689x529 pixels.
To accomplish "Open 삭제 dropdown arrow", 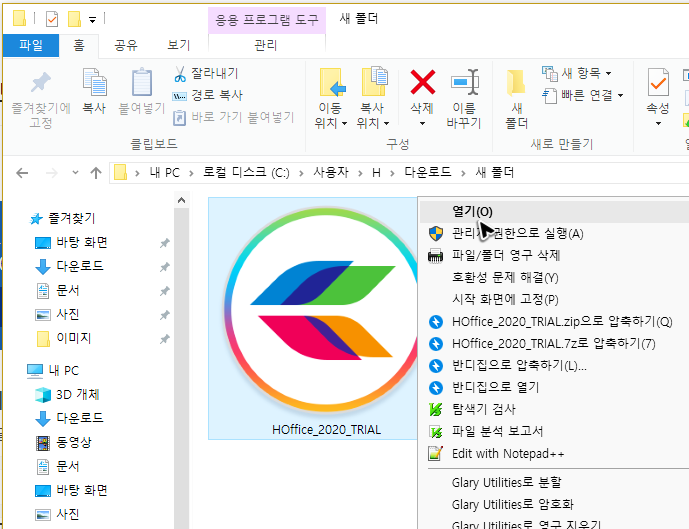I will (422, 123).
